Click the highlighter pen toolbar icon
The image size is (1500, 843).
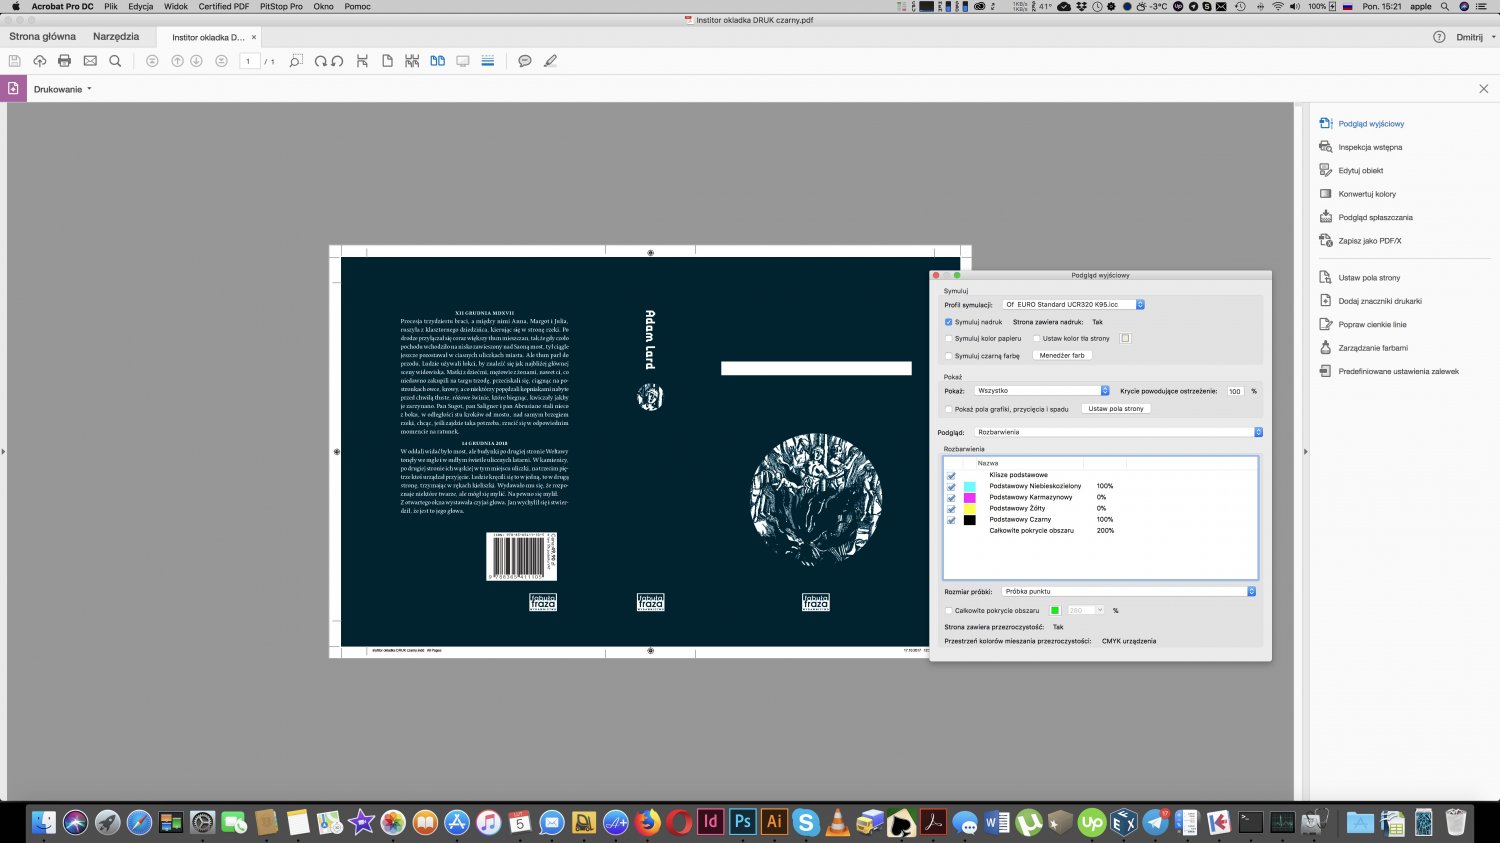pos(550,61)
